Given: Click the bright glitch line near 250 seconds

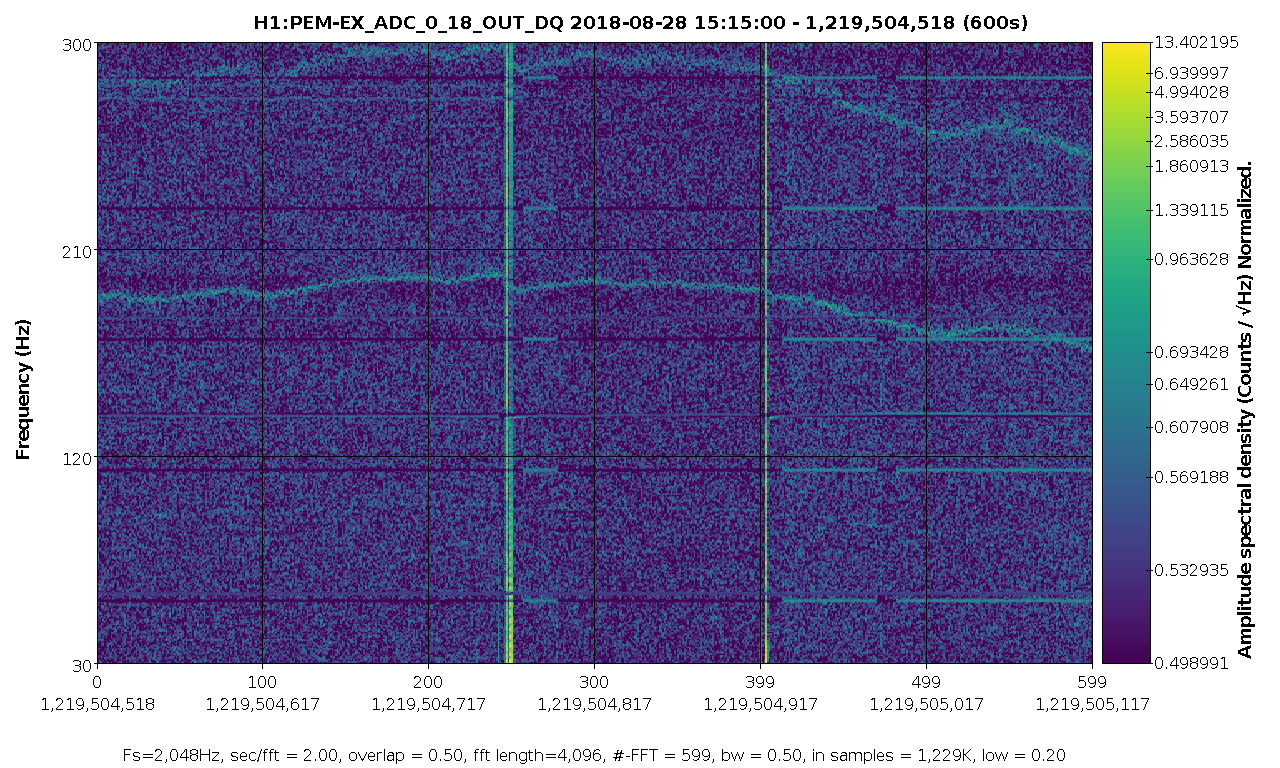Looking at the screenshot, I should tap(509, 354).
